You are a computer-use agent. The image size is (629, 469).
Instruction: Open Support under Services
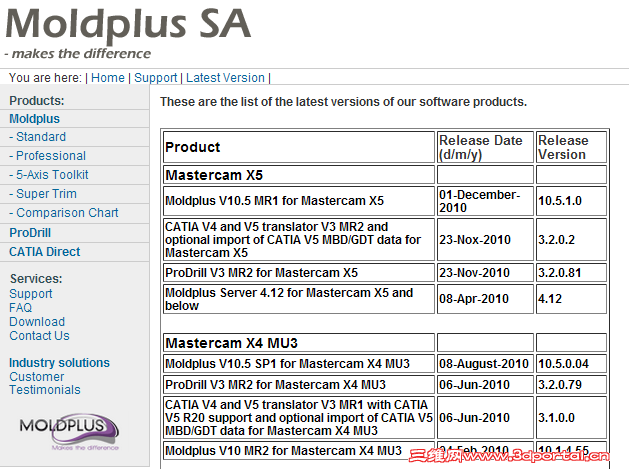[x=31, y=294]
